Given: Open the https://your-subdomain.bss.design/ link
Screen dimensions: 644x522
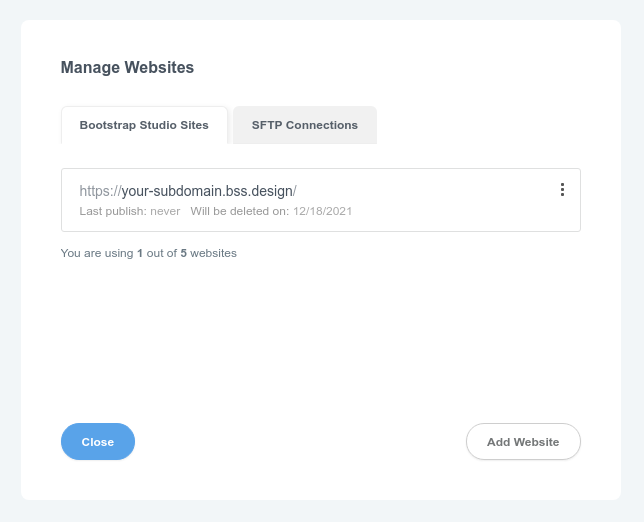Looking at the screenshot, I should pos(188,191).
